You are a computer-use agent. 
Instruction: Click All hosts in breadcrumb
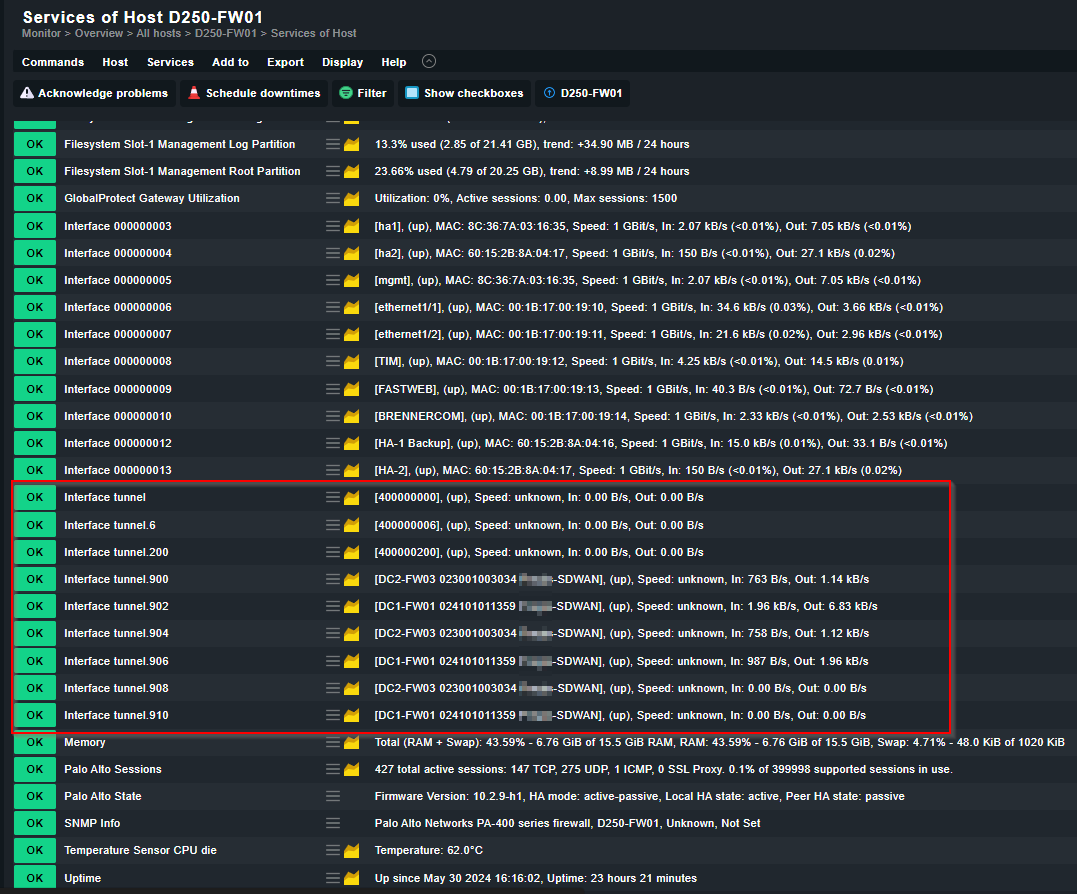tap(158, 34)
